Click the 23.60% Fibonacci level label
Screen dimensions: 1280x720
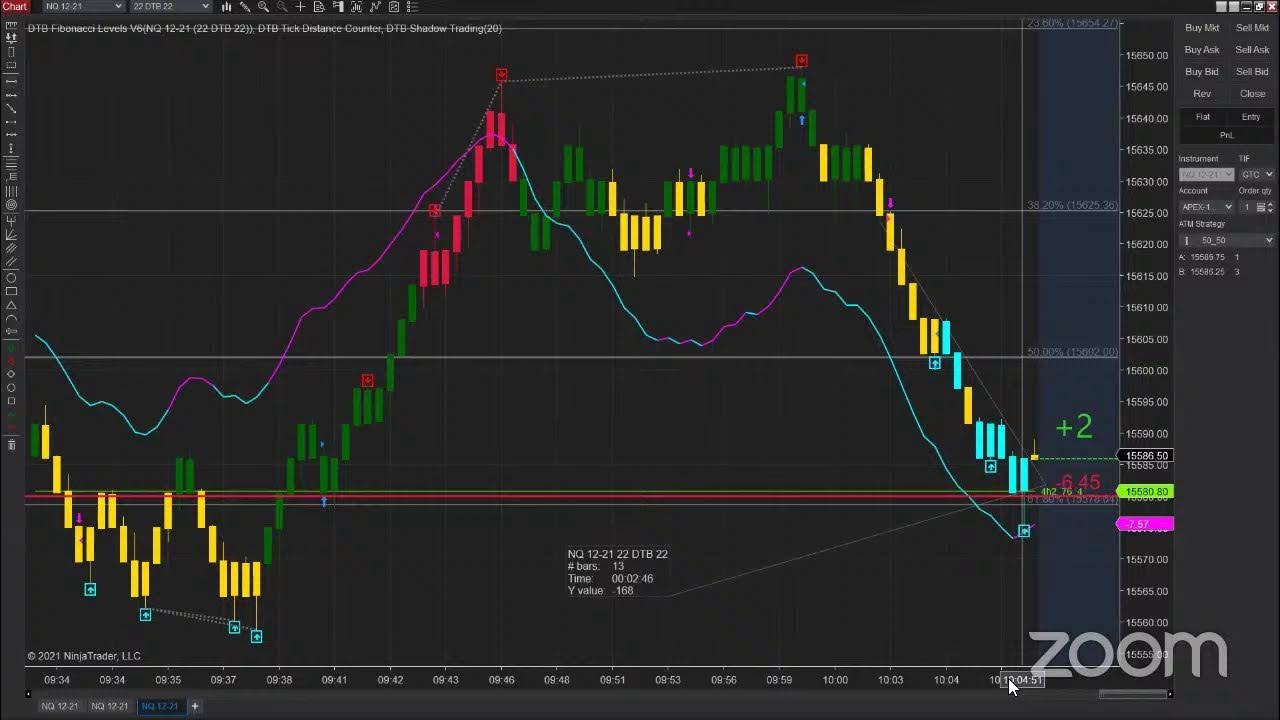coord(1072,23)
